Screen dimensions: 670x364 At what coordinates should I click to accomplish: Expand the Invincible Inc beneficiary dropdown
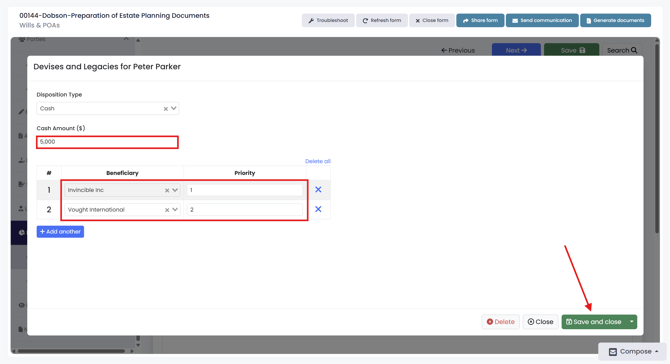pos(175,190)
